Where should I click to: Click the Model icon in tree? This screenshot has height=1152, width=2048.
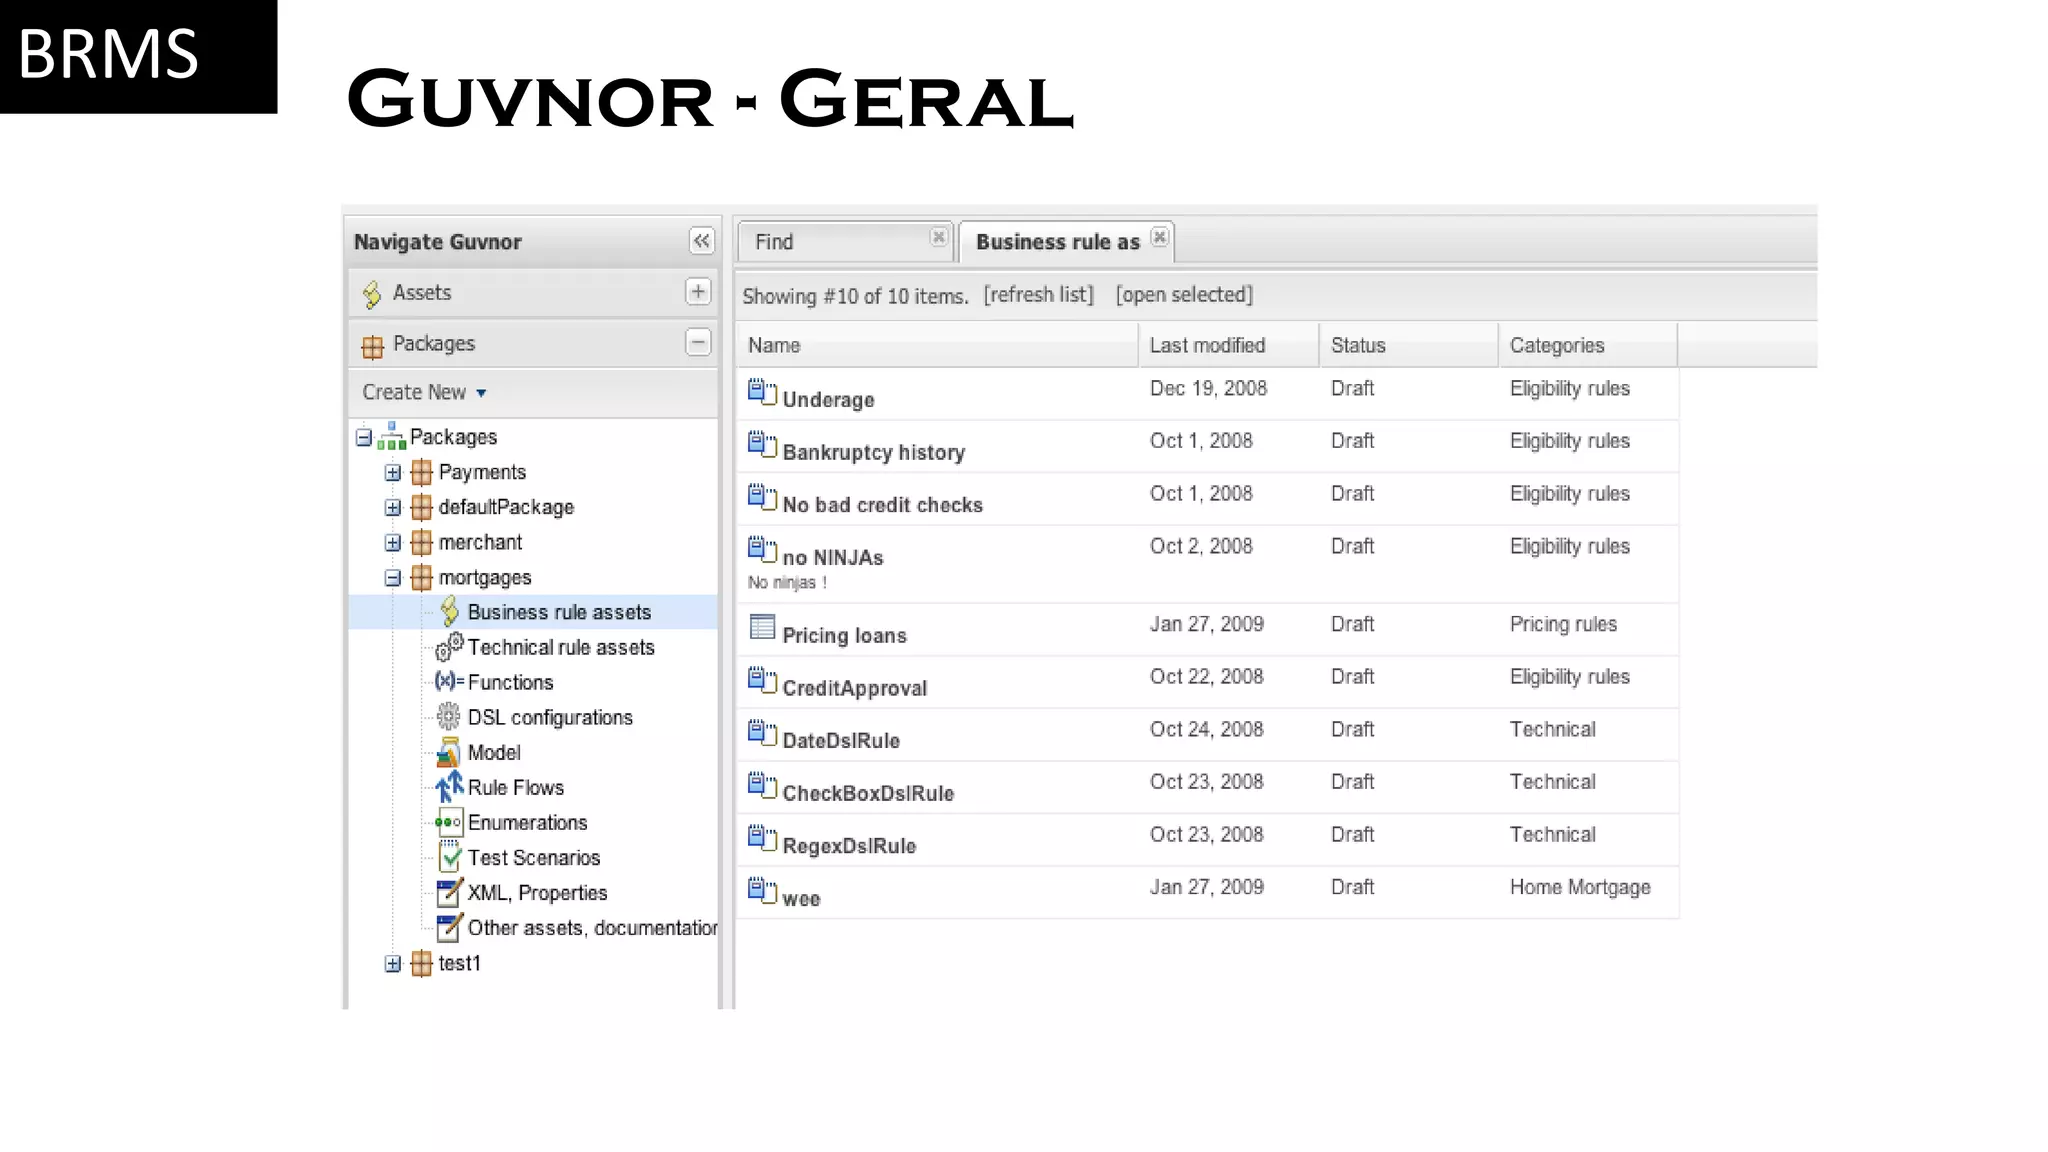(449, 752)
